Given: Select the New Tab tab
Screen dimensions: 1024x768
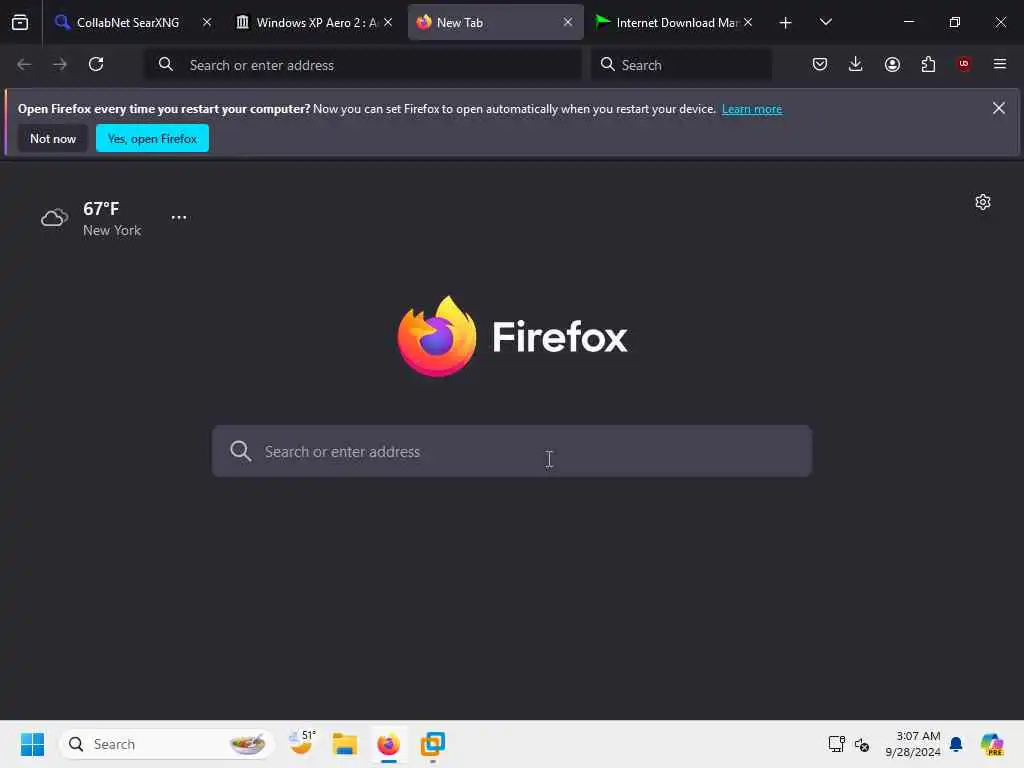Looking at the screenshot, I should coord(496,22).
